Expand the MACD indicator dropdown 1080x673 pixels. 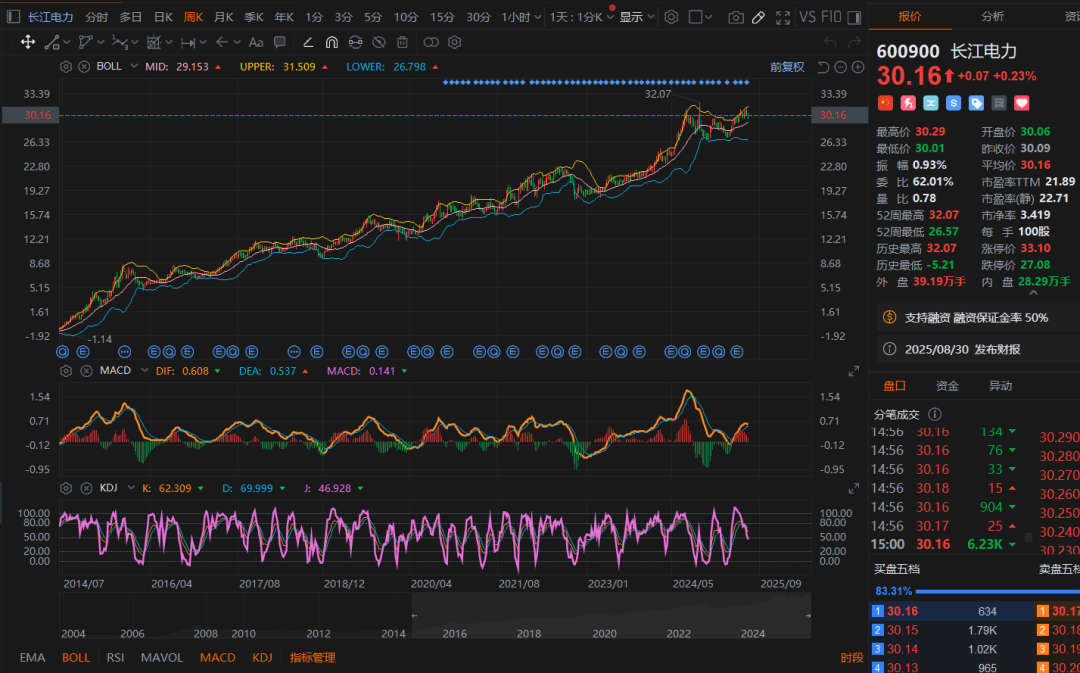[145, 371]
